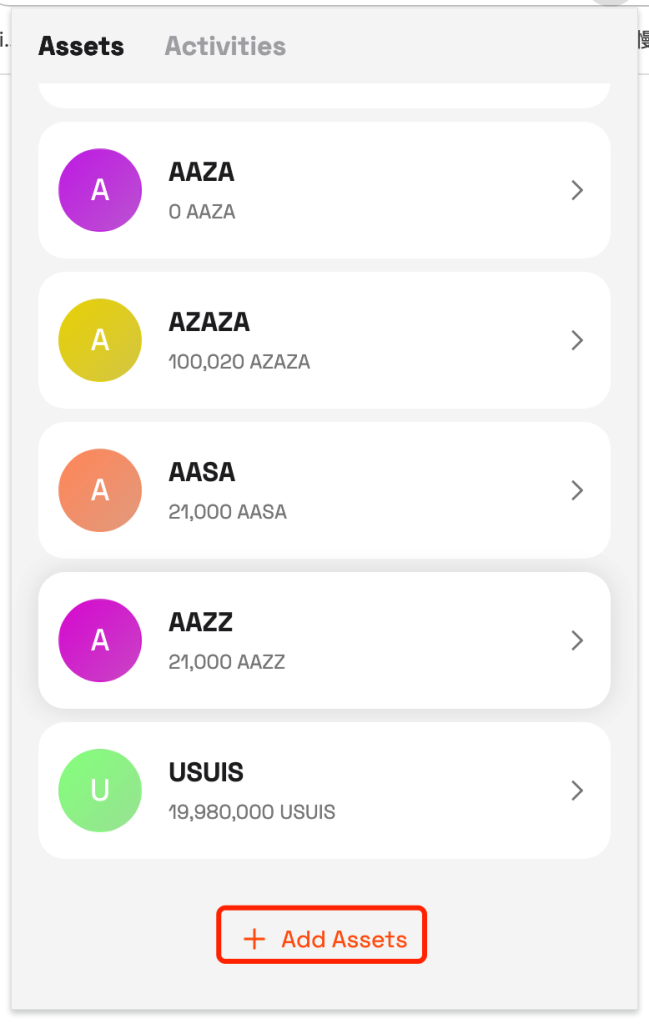
Task: Open USUIS details via its chevron arrow
Action: coord(577,790)
